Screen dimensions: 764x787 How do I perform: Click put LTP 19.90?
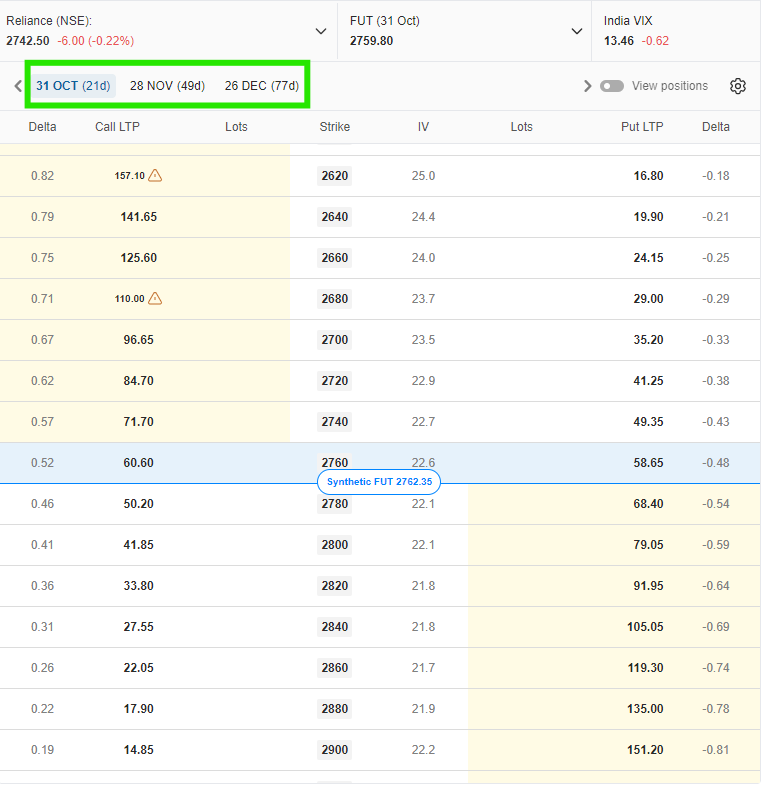[648, 217]
